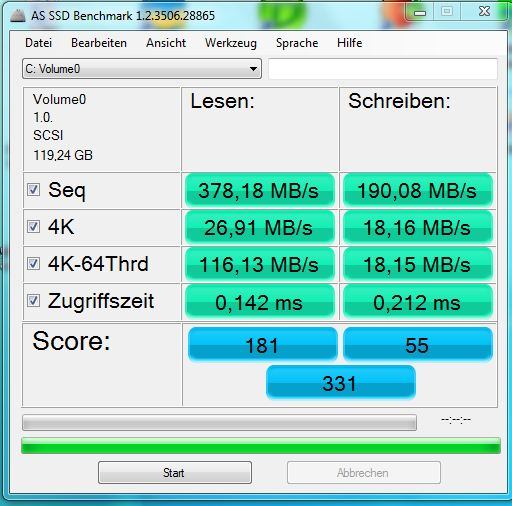Open the Hilfe menu
The image size is (512, 506).
tap(350, 43)
